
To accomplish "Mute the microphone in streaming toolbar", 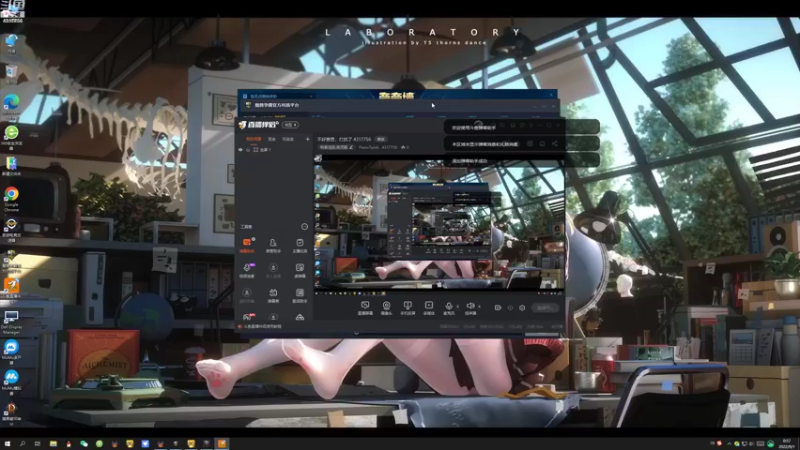I will pos(448,307).
